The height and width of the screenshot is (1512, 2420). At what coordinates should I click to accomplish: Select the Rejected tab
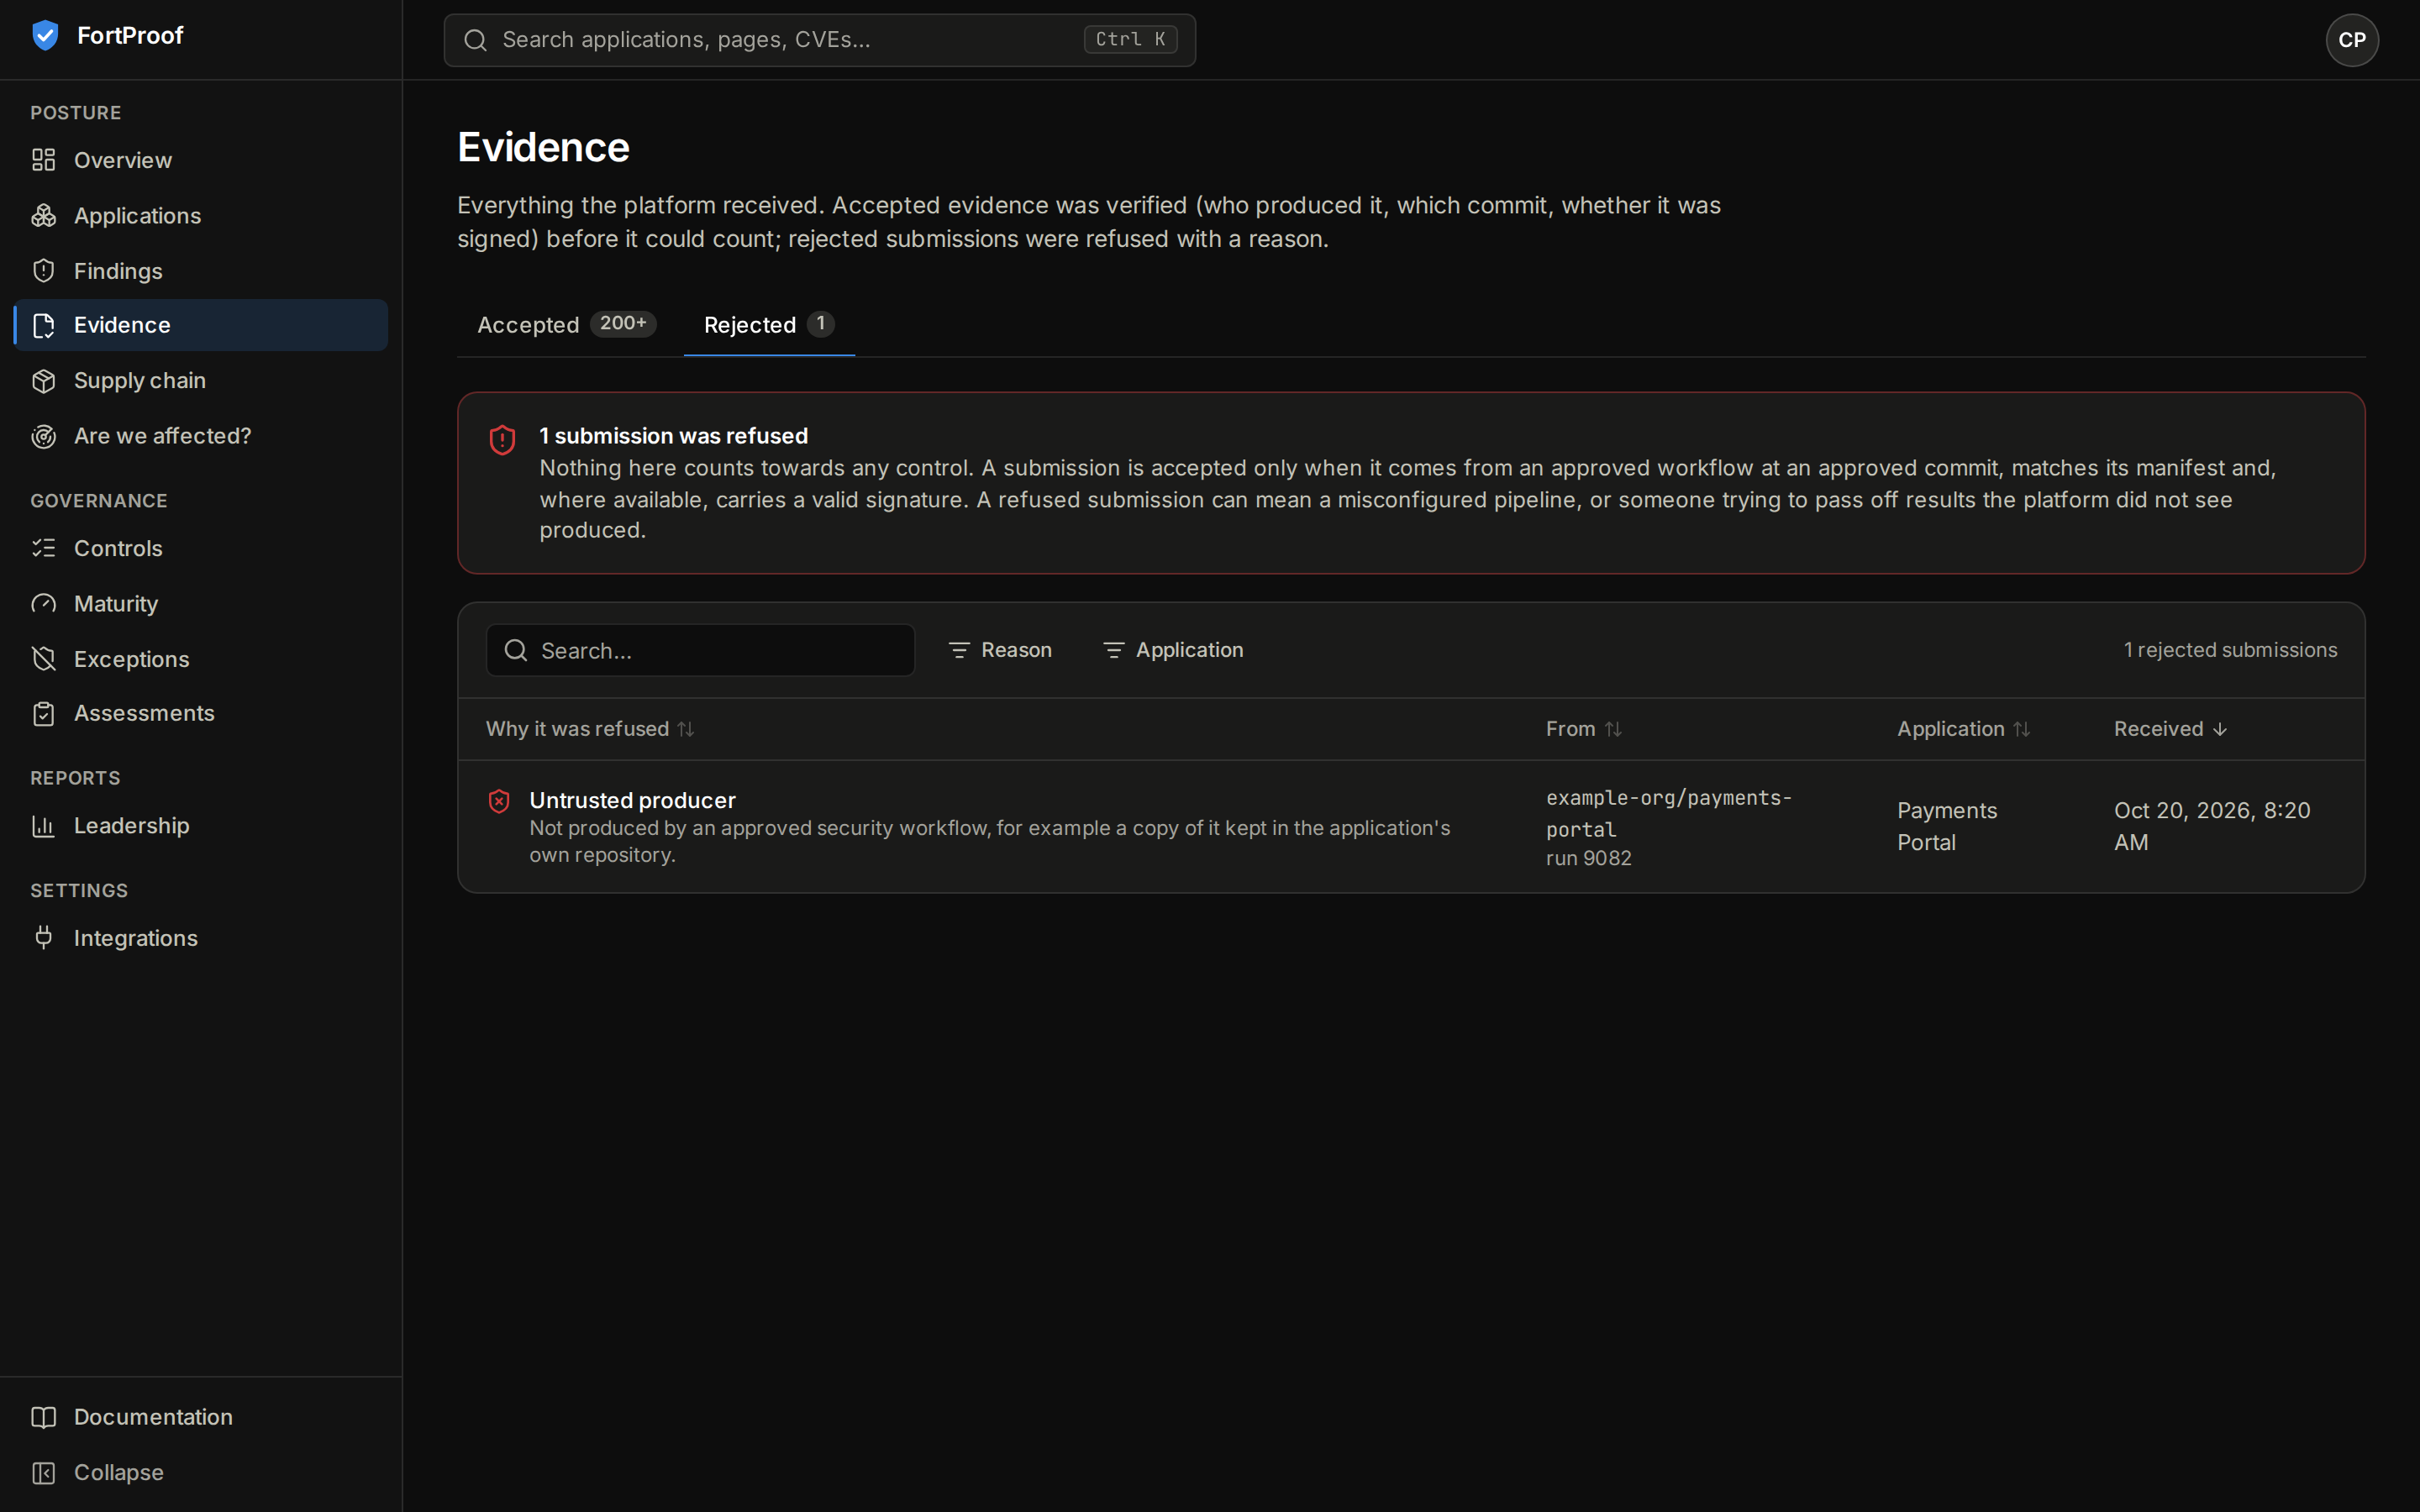click(769, 325)
